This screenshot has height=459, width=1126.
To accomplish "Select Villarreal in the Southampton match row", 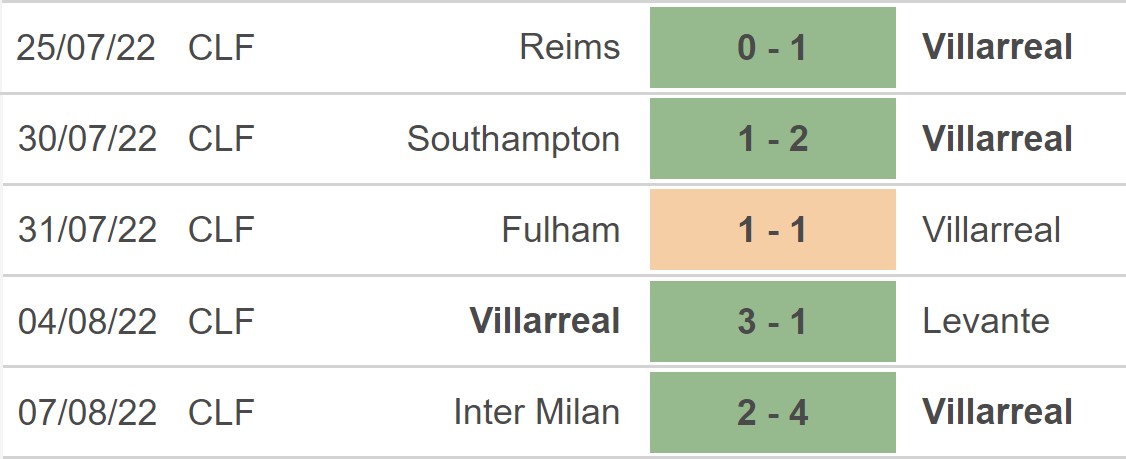I will coord(997,139).
